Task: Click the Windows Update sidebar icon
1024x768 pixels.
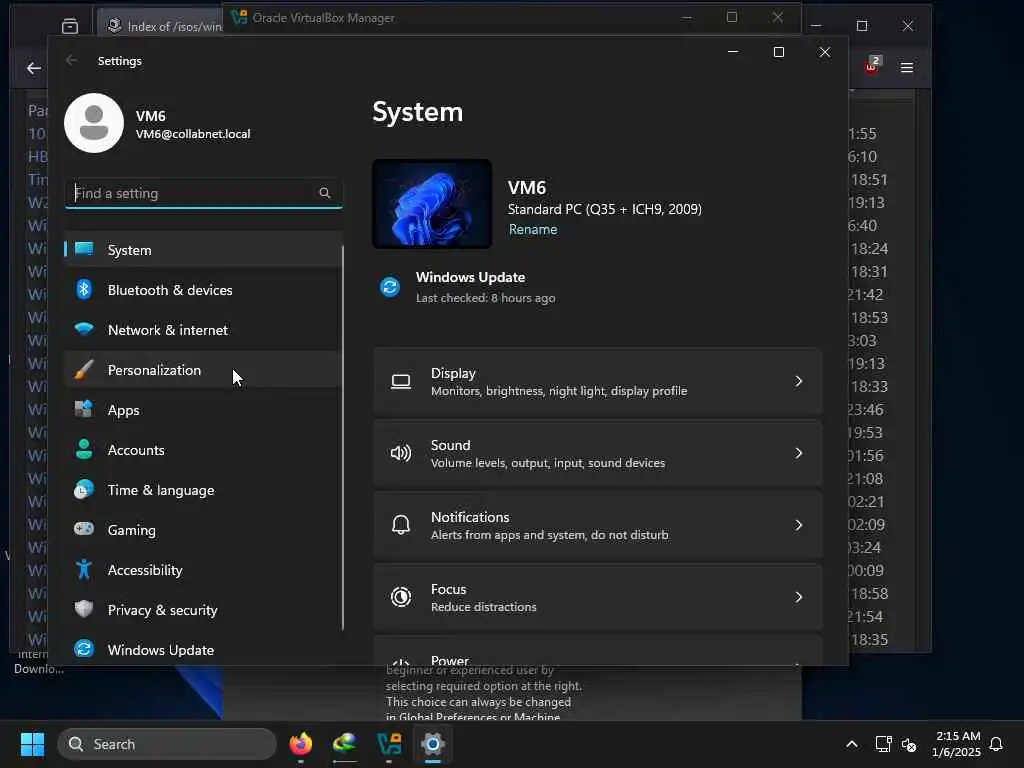Action: 84,649
